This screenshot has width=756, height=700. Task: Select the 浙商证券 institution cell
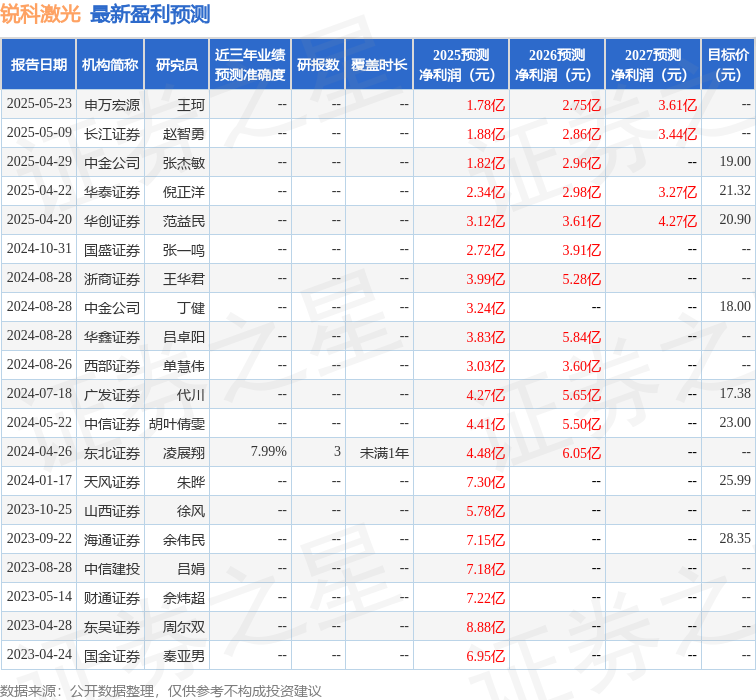[112, 279]
